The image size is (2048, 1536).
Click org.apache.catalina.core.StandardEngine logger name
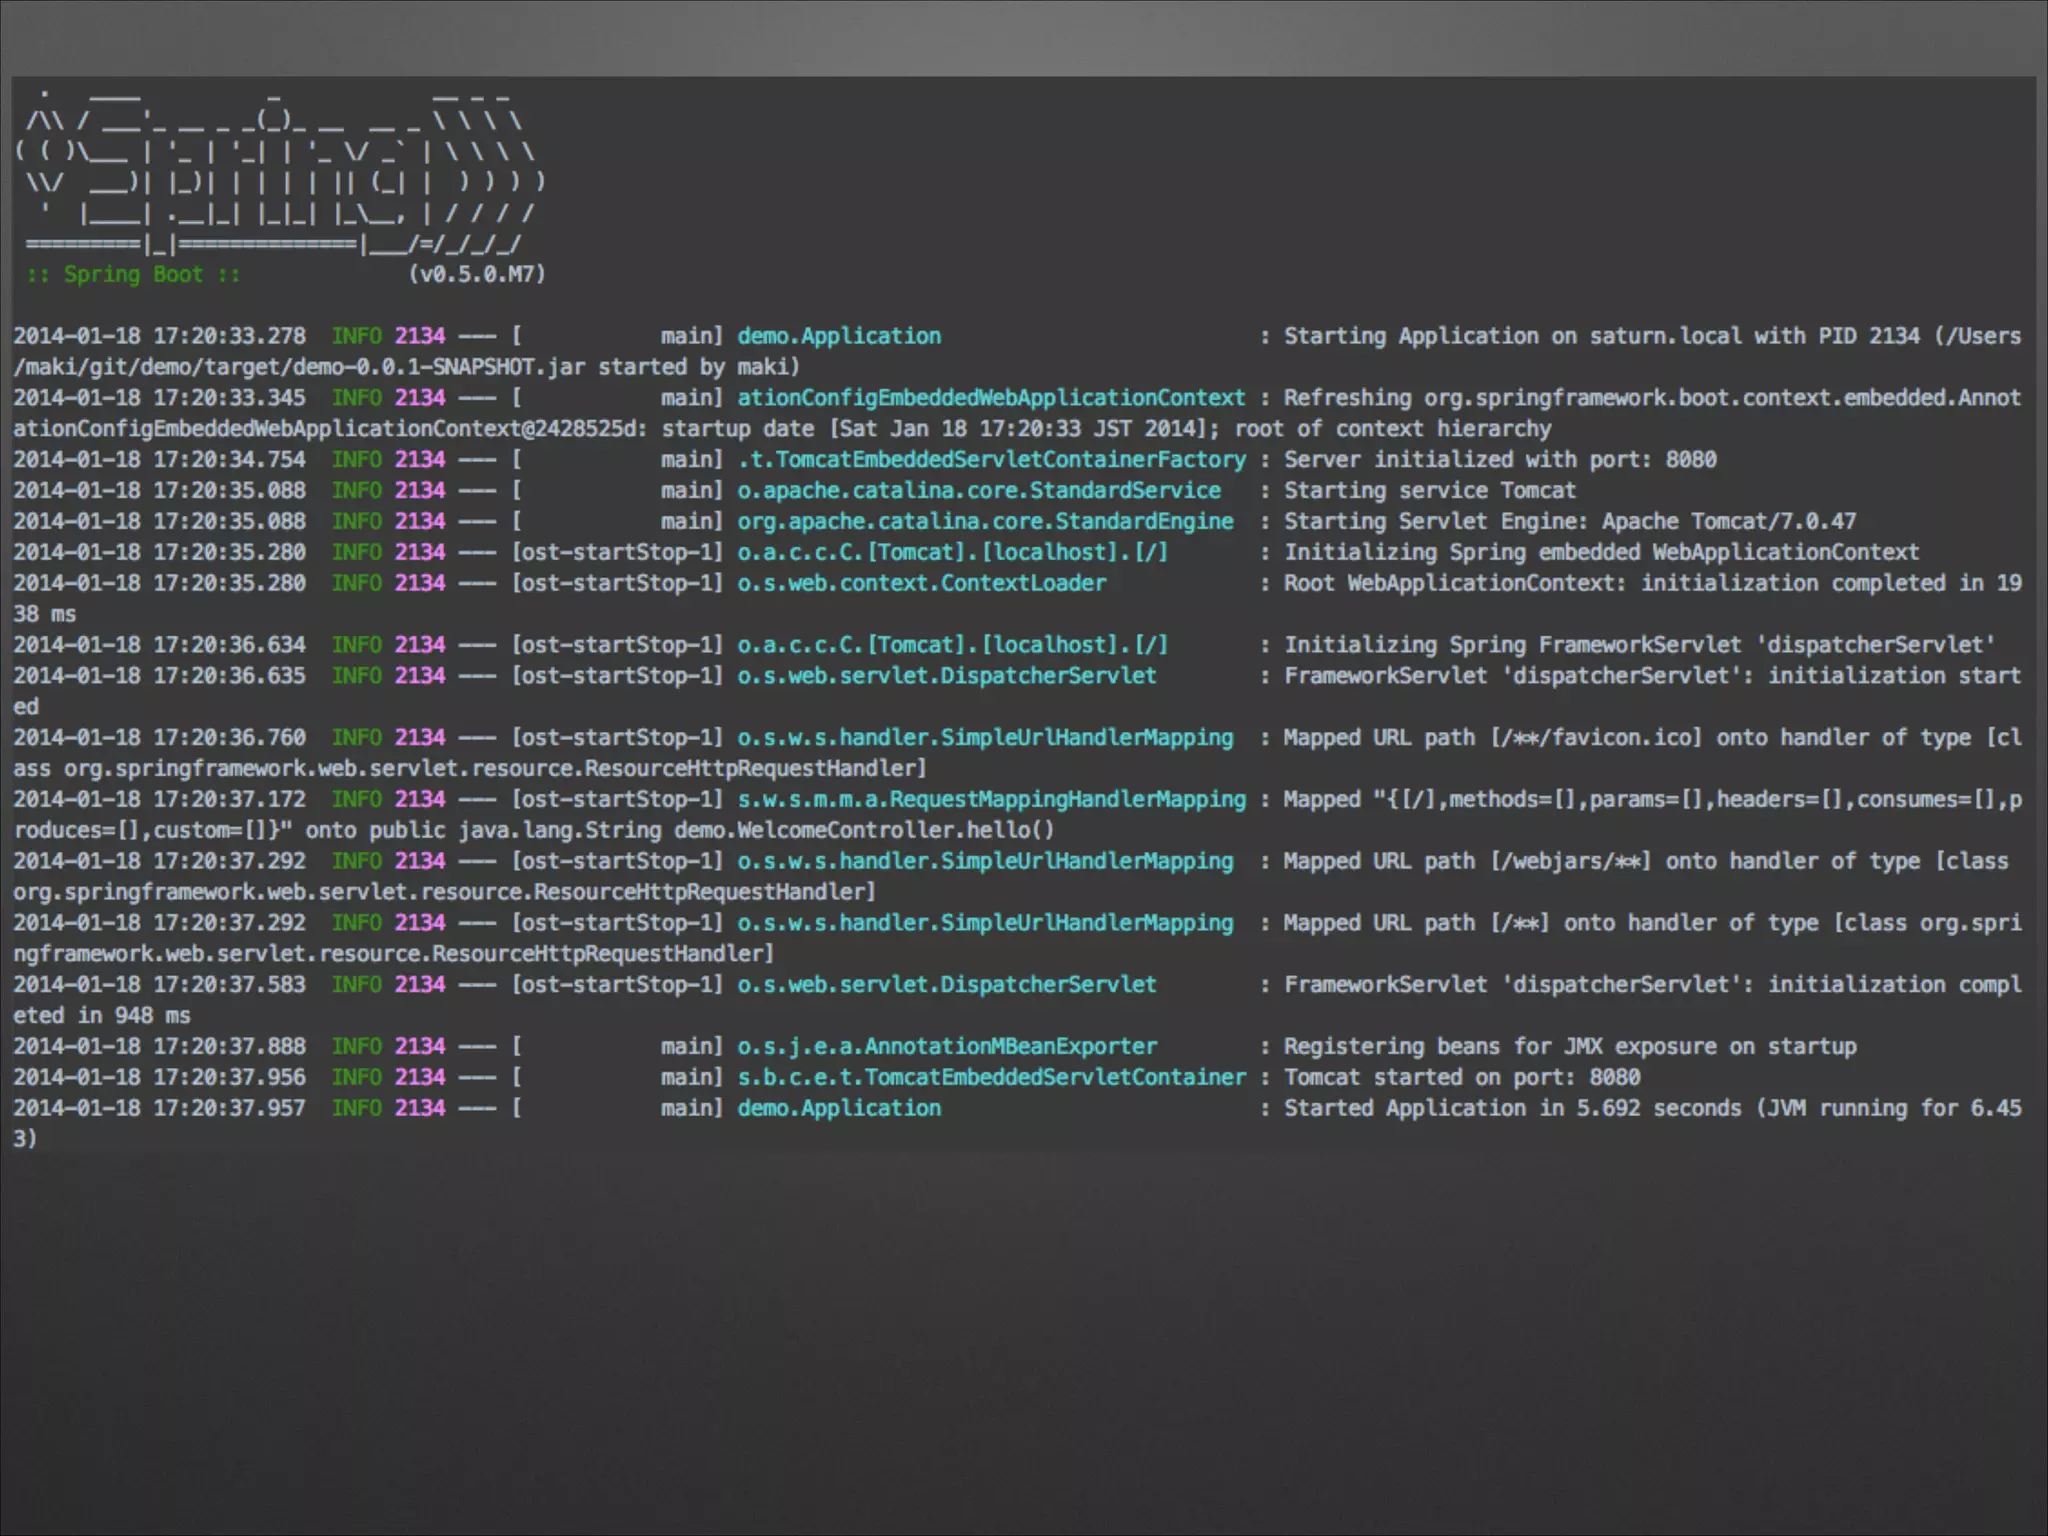[x=985, y=522]
